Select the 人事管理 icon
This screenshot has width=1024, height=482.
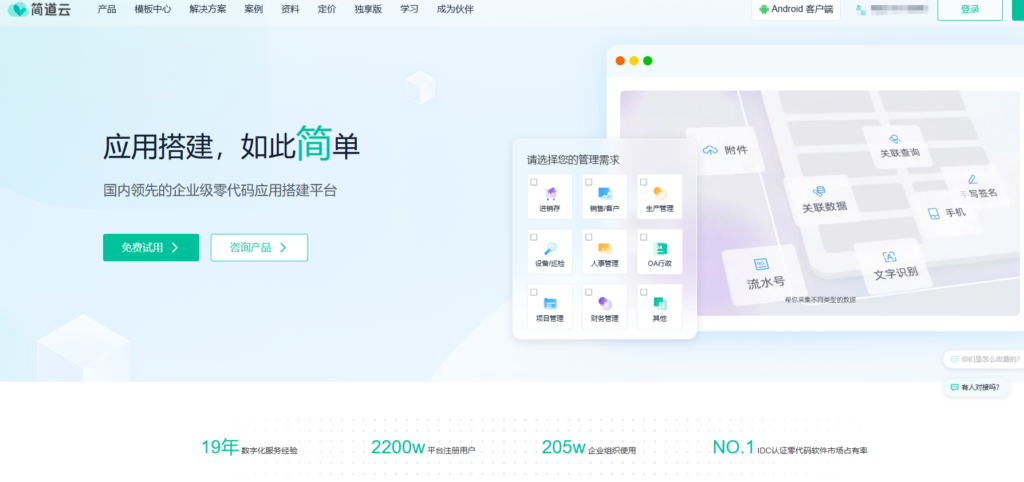tap(605, 248)
